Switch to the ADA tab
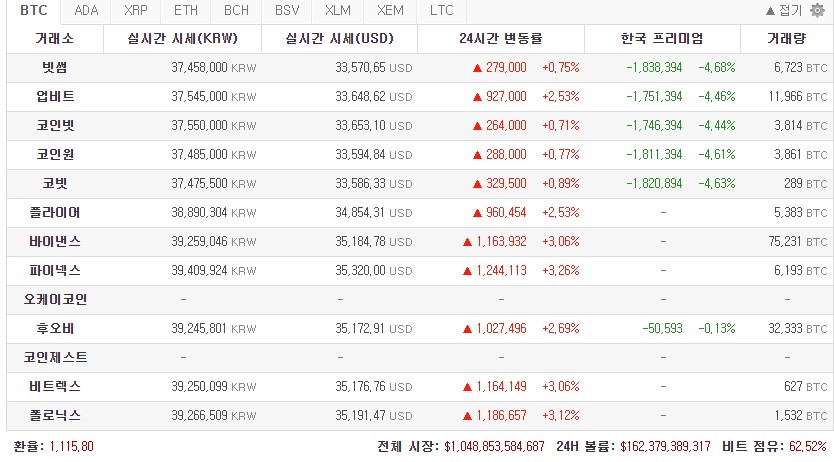This screenshot has width=834, height=462. [x=86, y=10]
